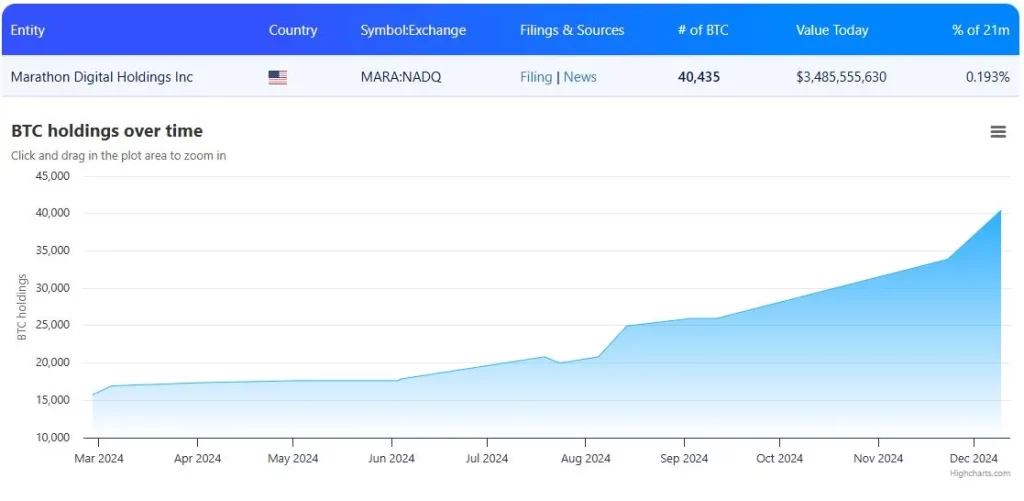Click the 25,000 y-axis label
1024x501 pixels.
[52, 325]
